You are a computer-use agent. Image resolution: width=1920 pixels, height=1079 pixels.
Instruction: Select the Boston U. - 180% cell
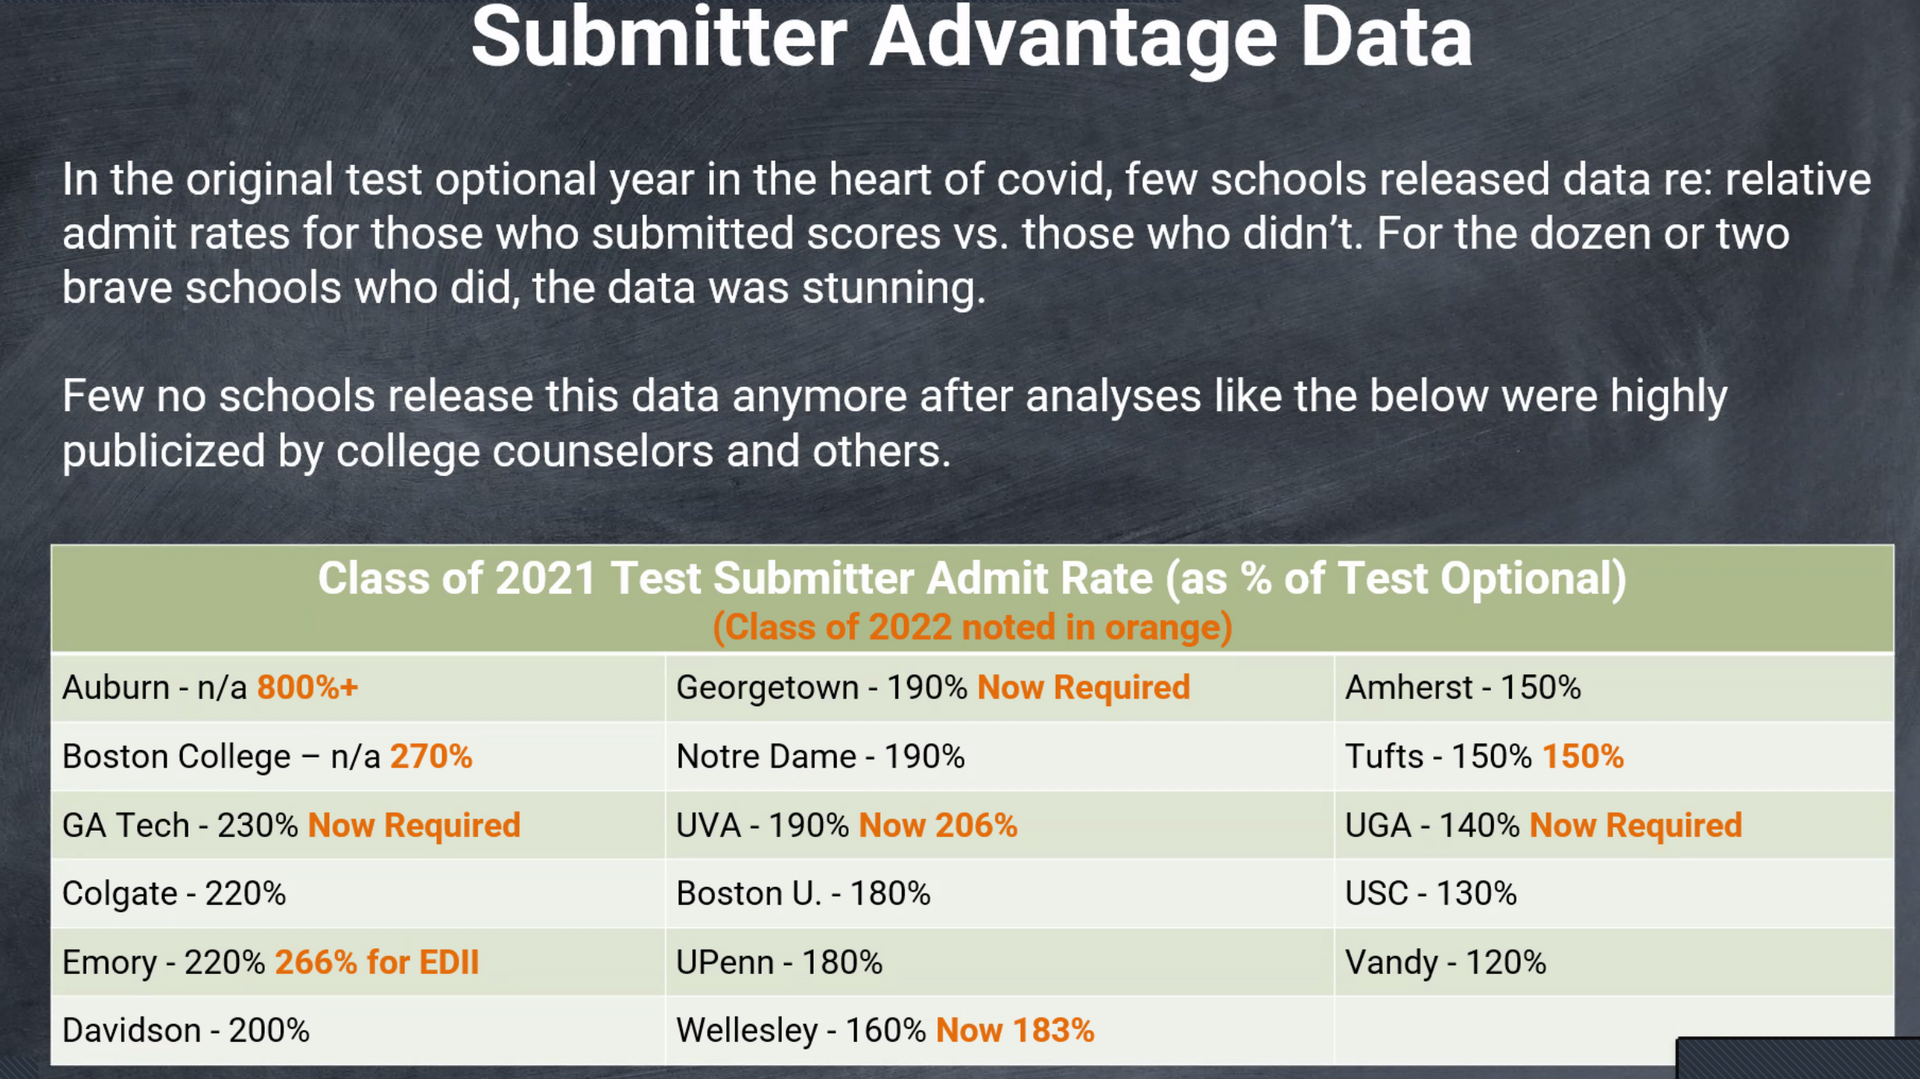pyautogui.click(x=803, y=894)
